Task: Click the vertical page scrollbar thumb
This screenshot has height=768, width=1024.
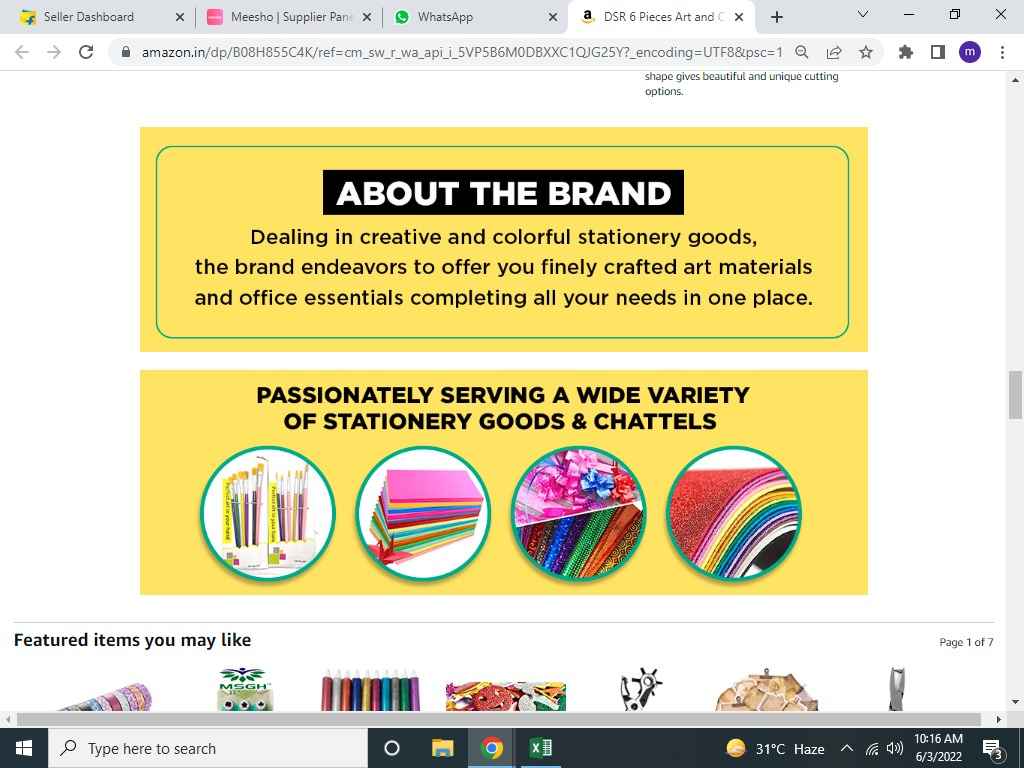Action: point(1015,394)
